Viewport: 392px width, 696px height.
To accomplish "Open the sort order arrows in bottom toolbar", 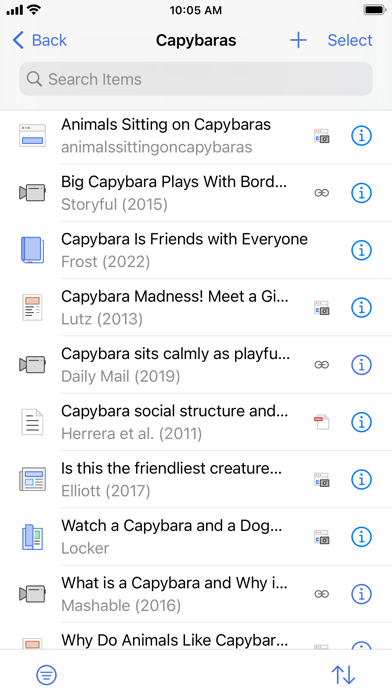I will coord(343,675).
